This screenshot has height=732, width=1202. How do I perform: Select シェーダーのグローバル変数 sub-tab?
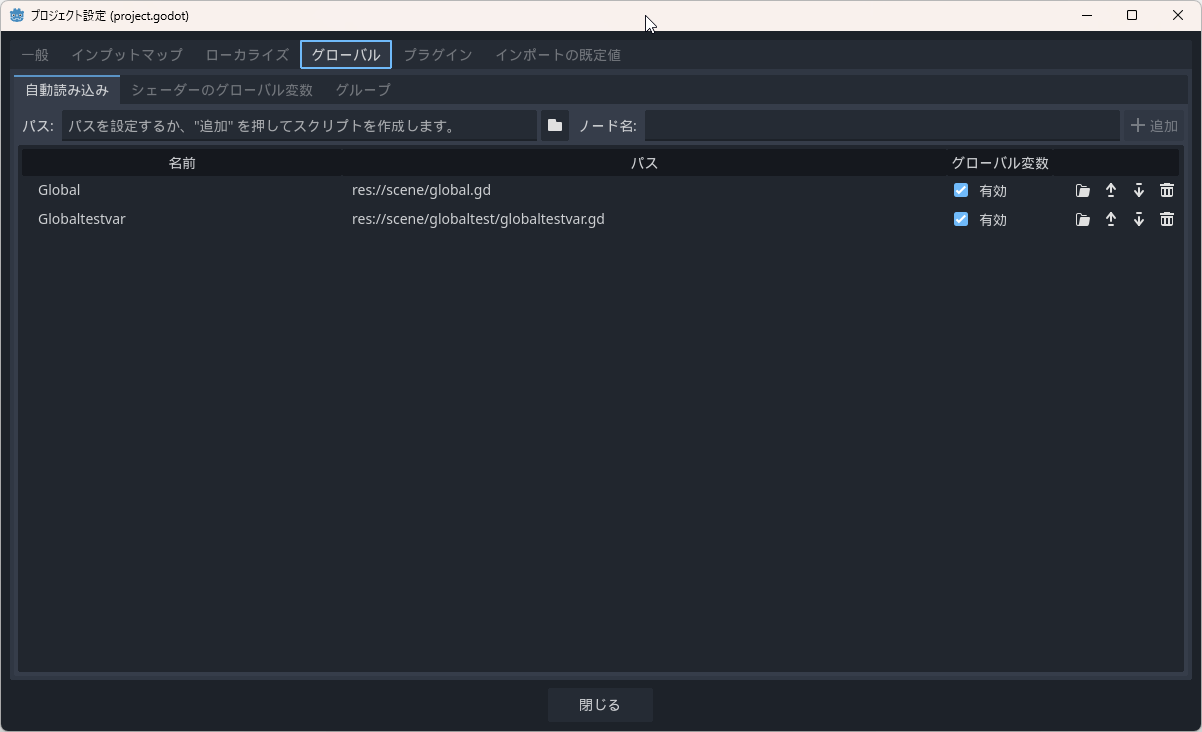tap(222, 90)
